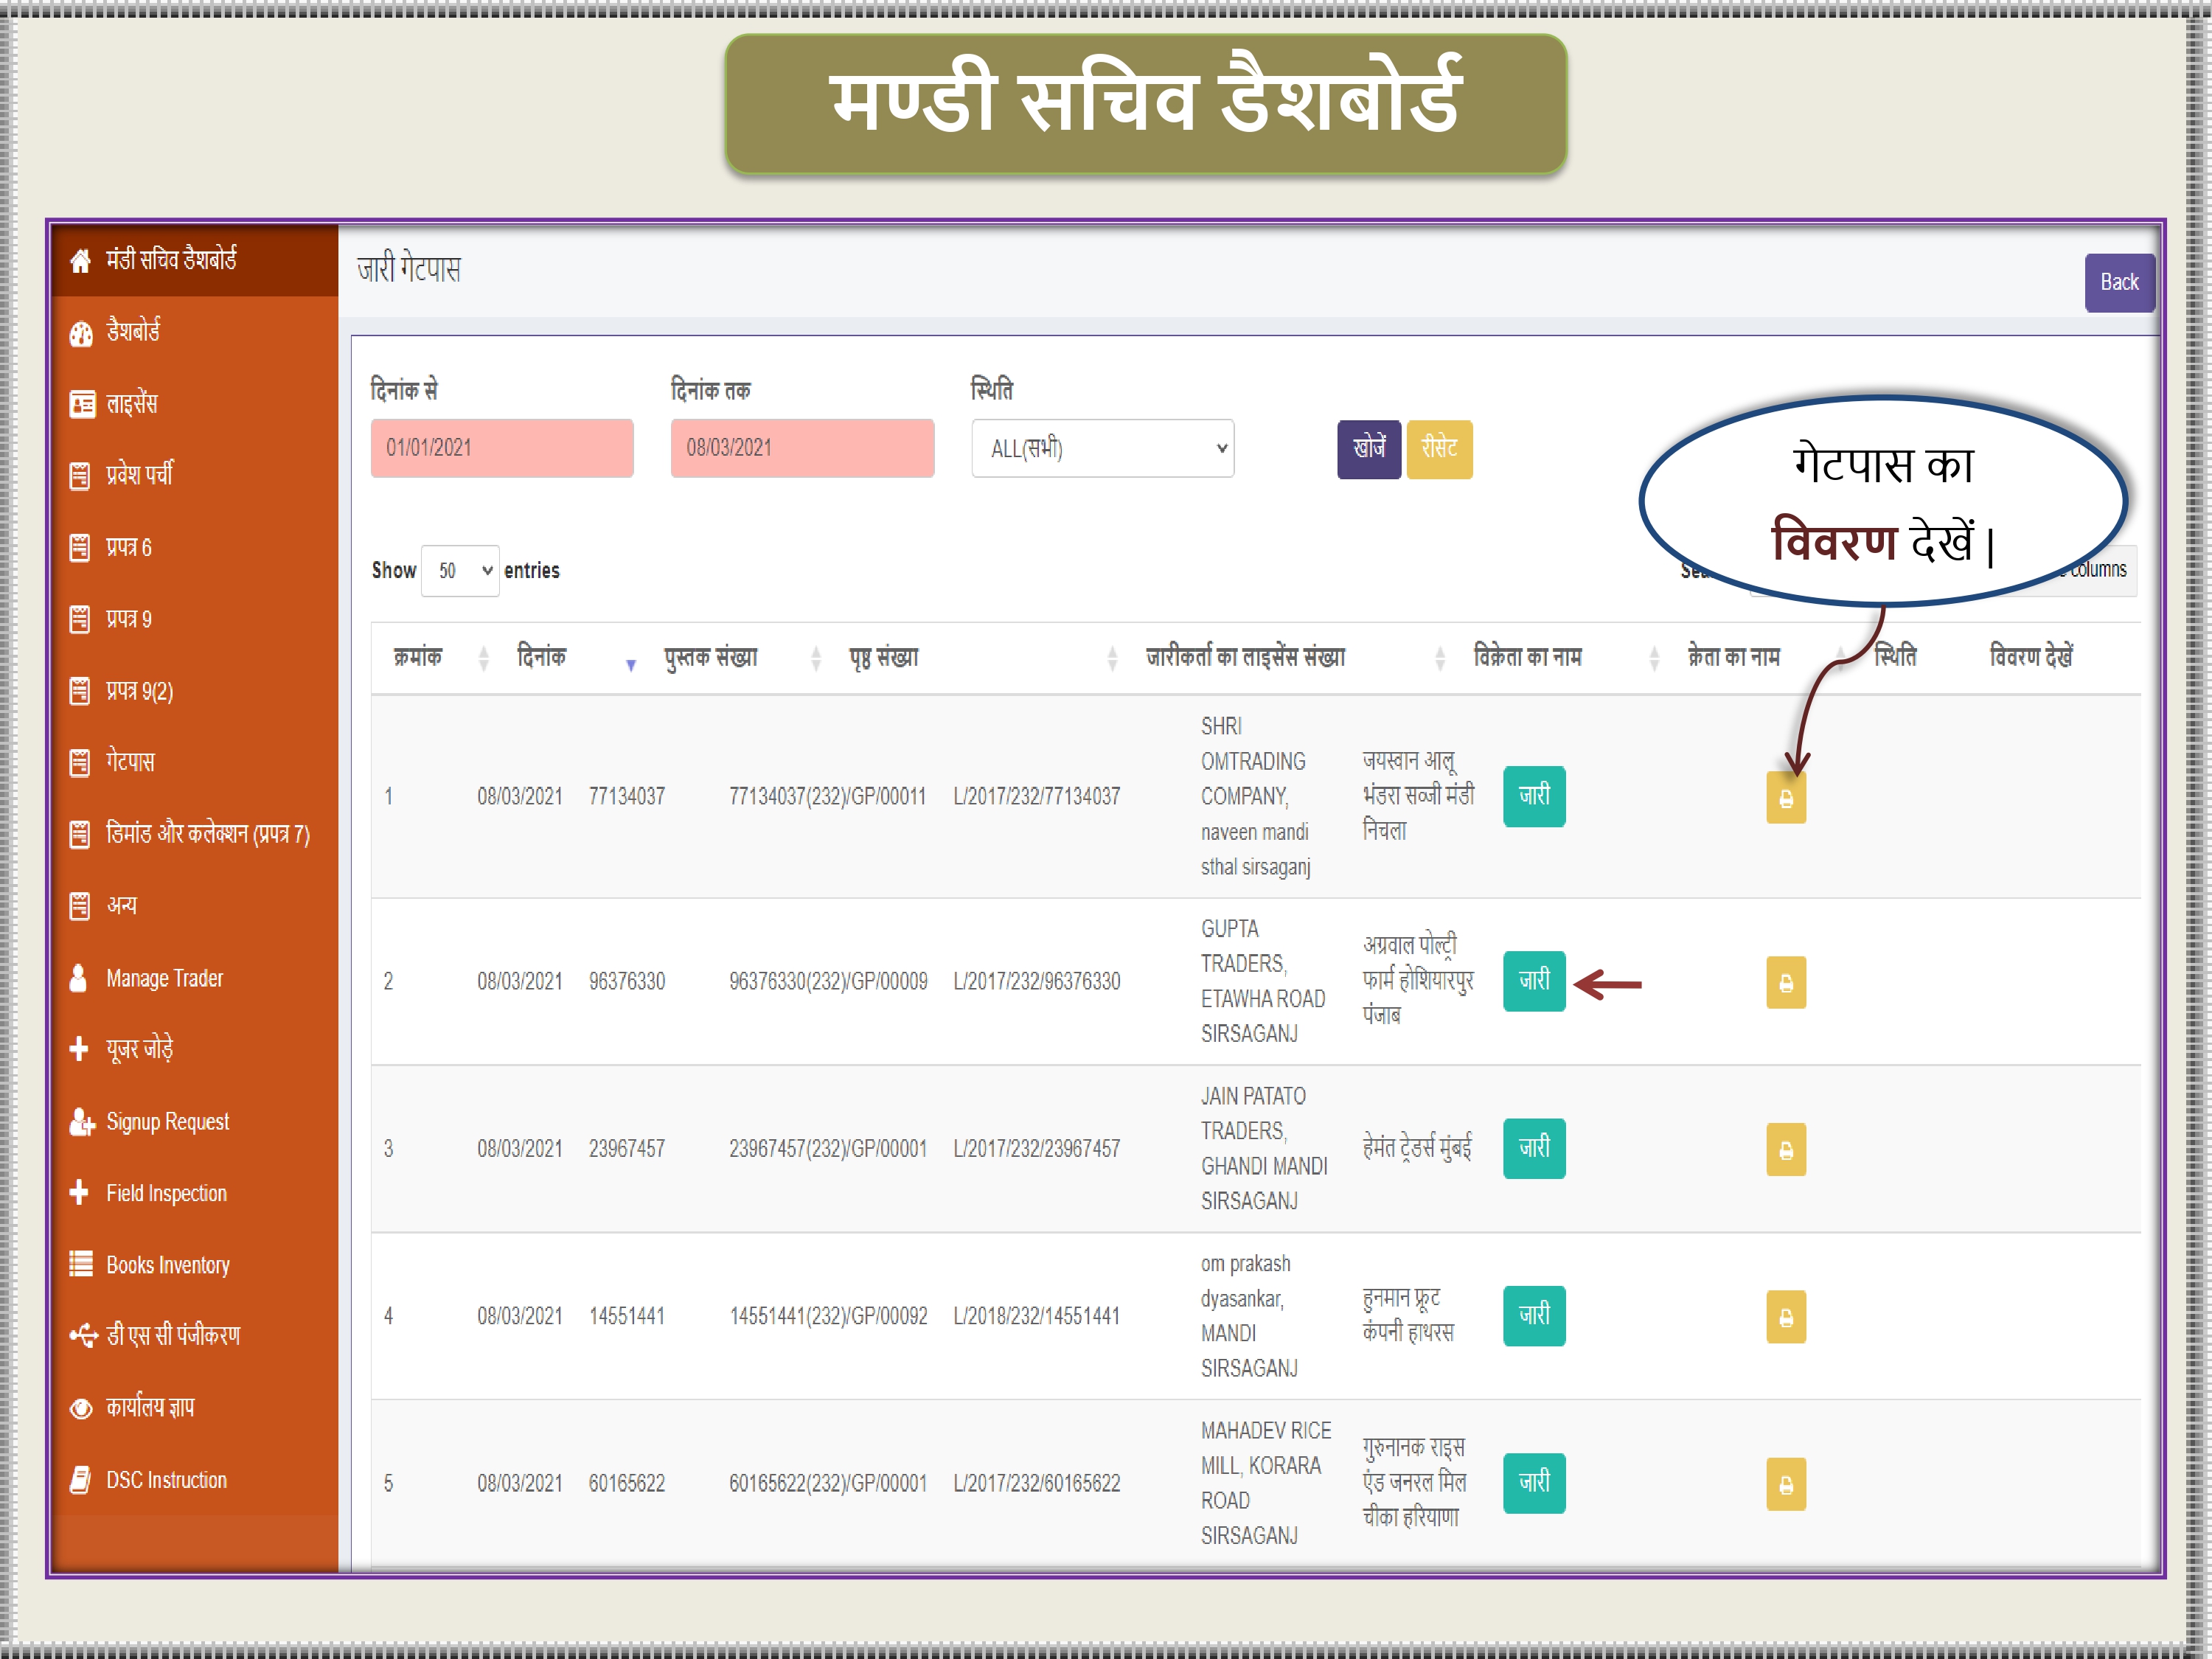The image size is (2212, 1659).
Task: Click the गेटपास sidebar icon
Action: pyautogui.click(x=80, y=763)
